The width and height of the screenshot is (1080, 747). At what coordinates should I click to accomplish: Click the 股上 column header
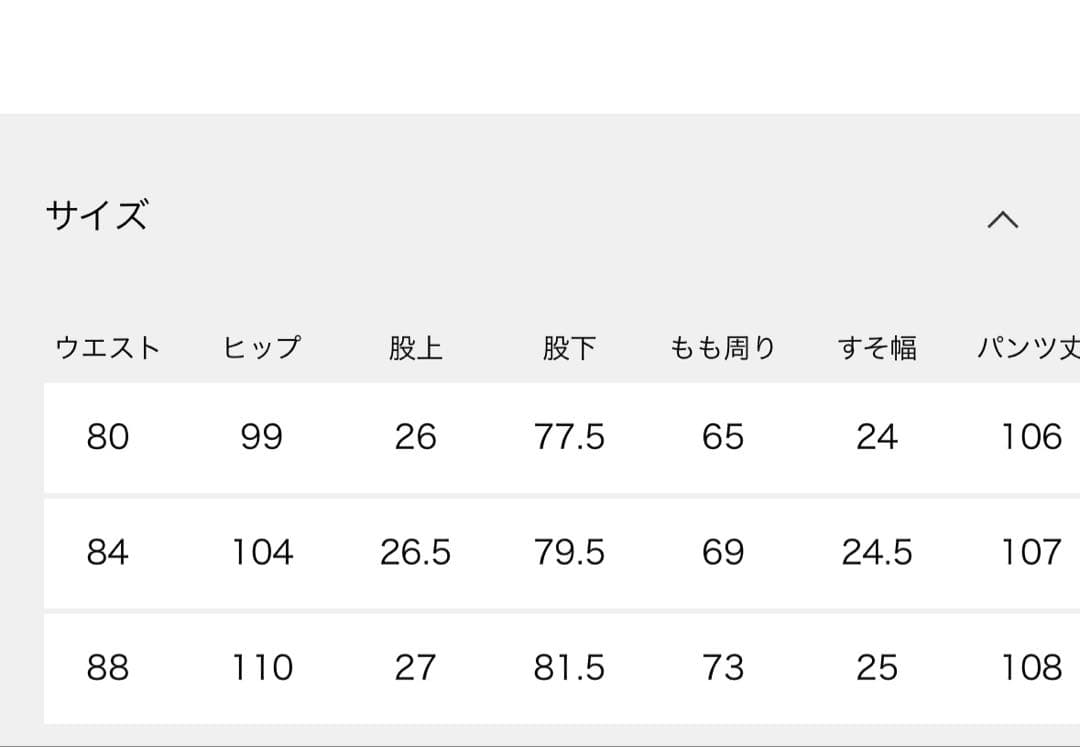418,347
